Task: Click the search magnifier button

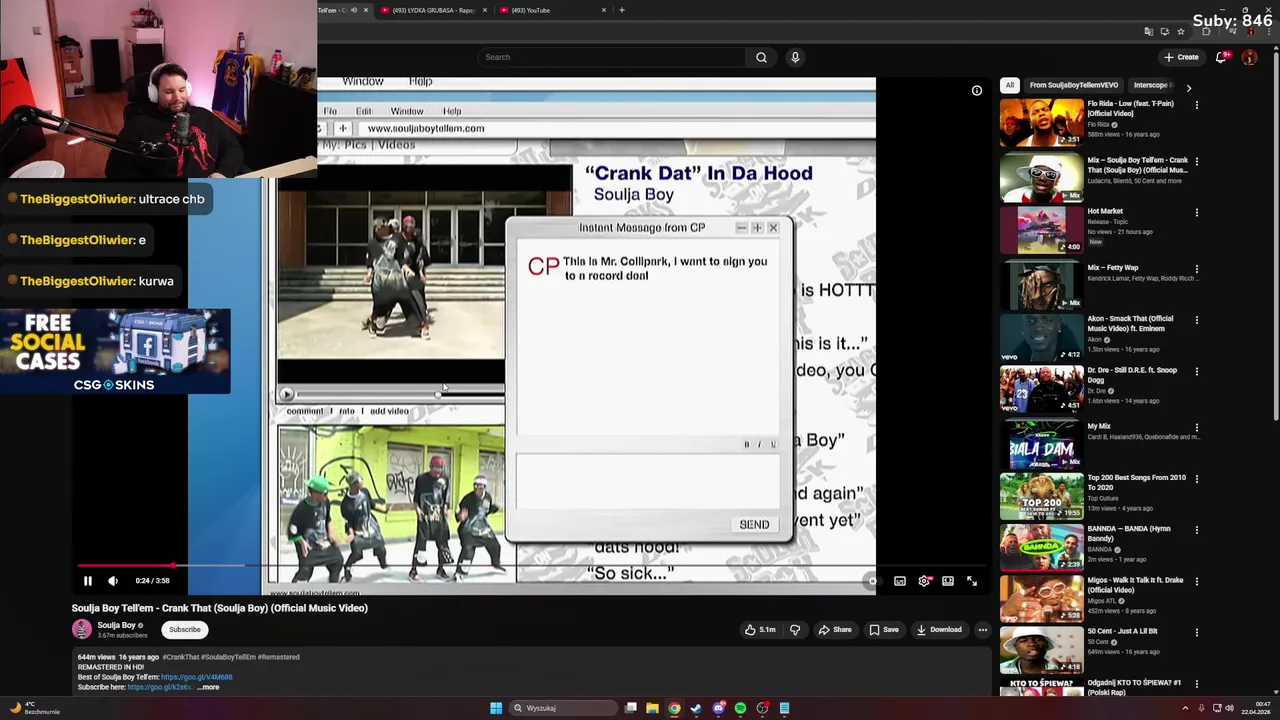Action: pos(761,57)
